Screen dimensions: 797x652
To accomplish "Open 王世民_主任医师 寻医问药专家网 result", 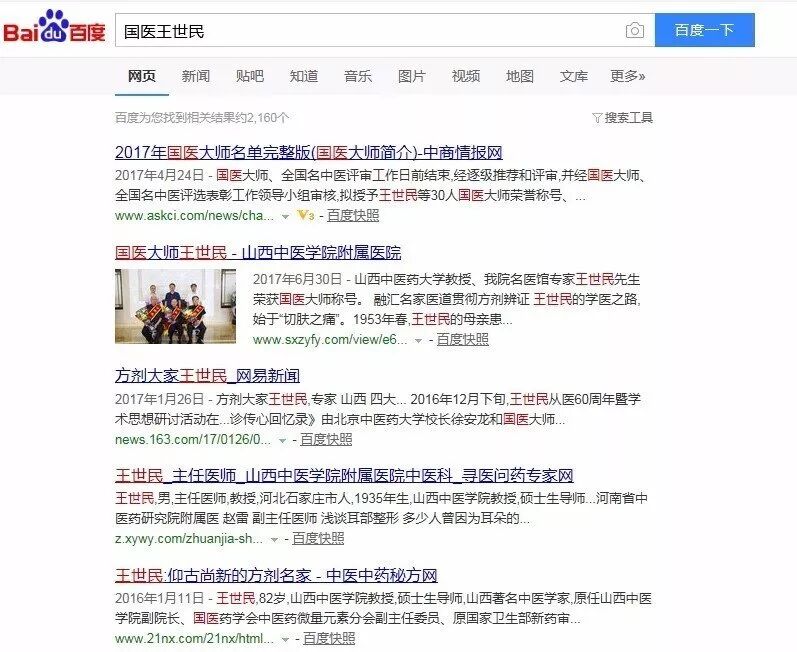I will 344,476.
